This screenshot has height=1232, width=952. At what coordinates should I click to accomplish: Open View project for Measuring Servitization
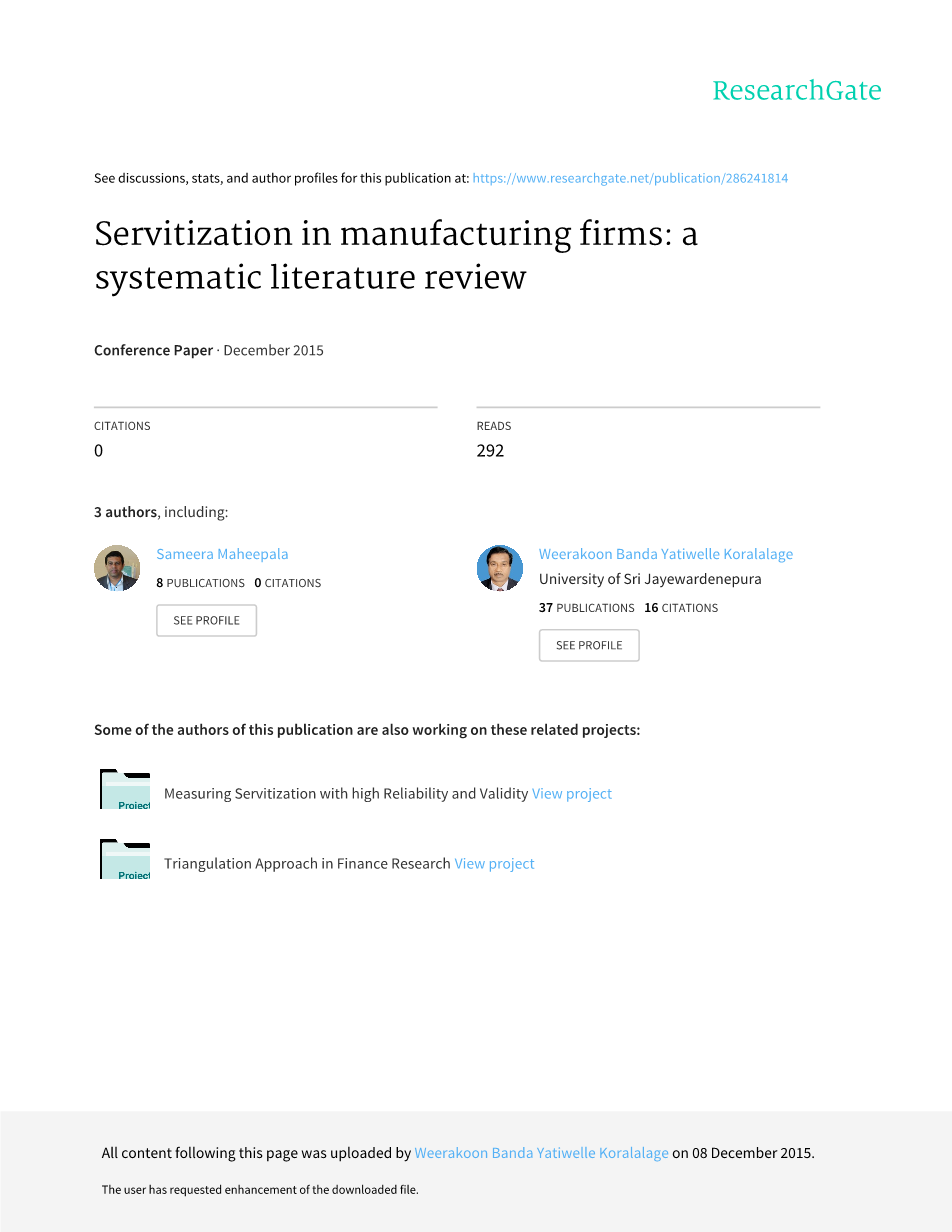click(x=572, y=794)
